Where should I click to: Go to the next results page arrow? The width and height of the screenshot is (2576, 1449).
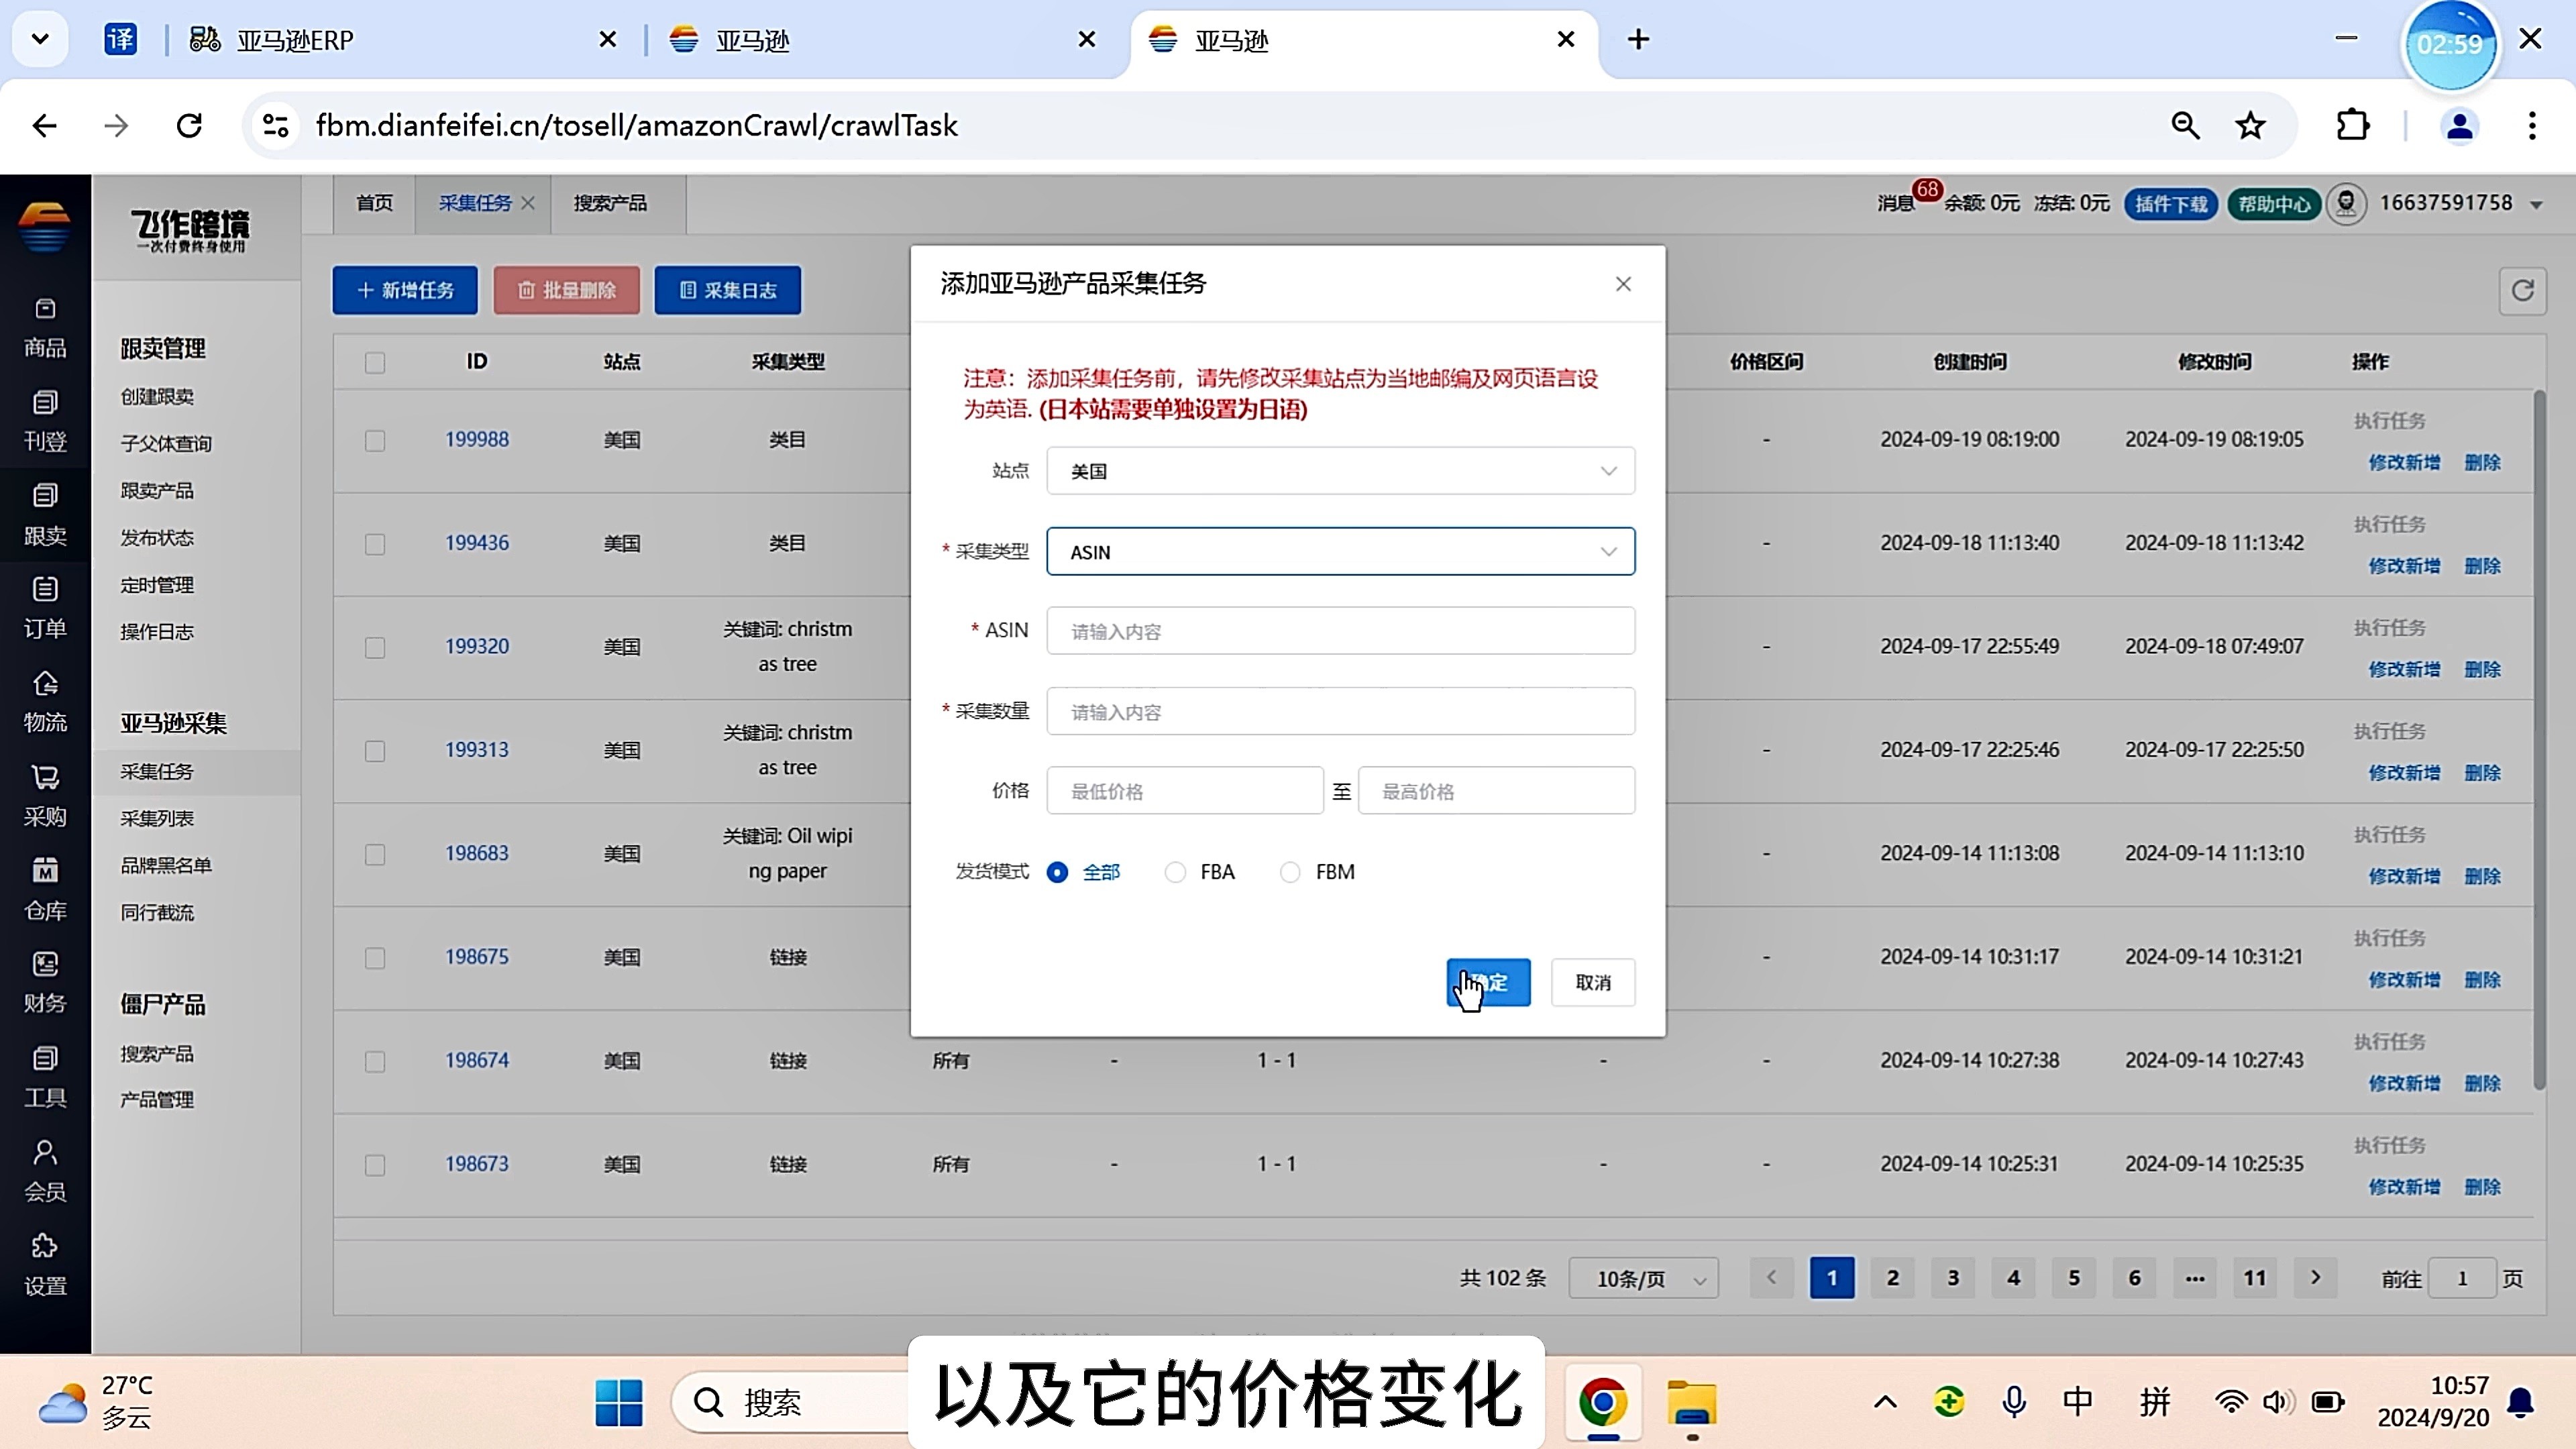pyautogui.click(x=2315, y=1277)
